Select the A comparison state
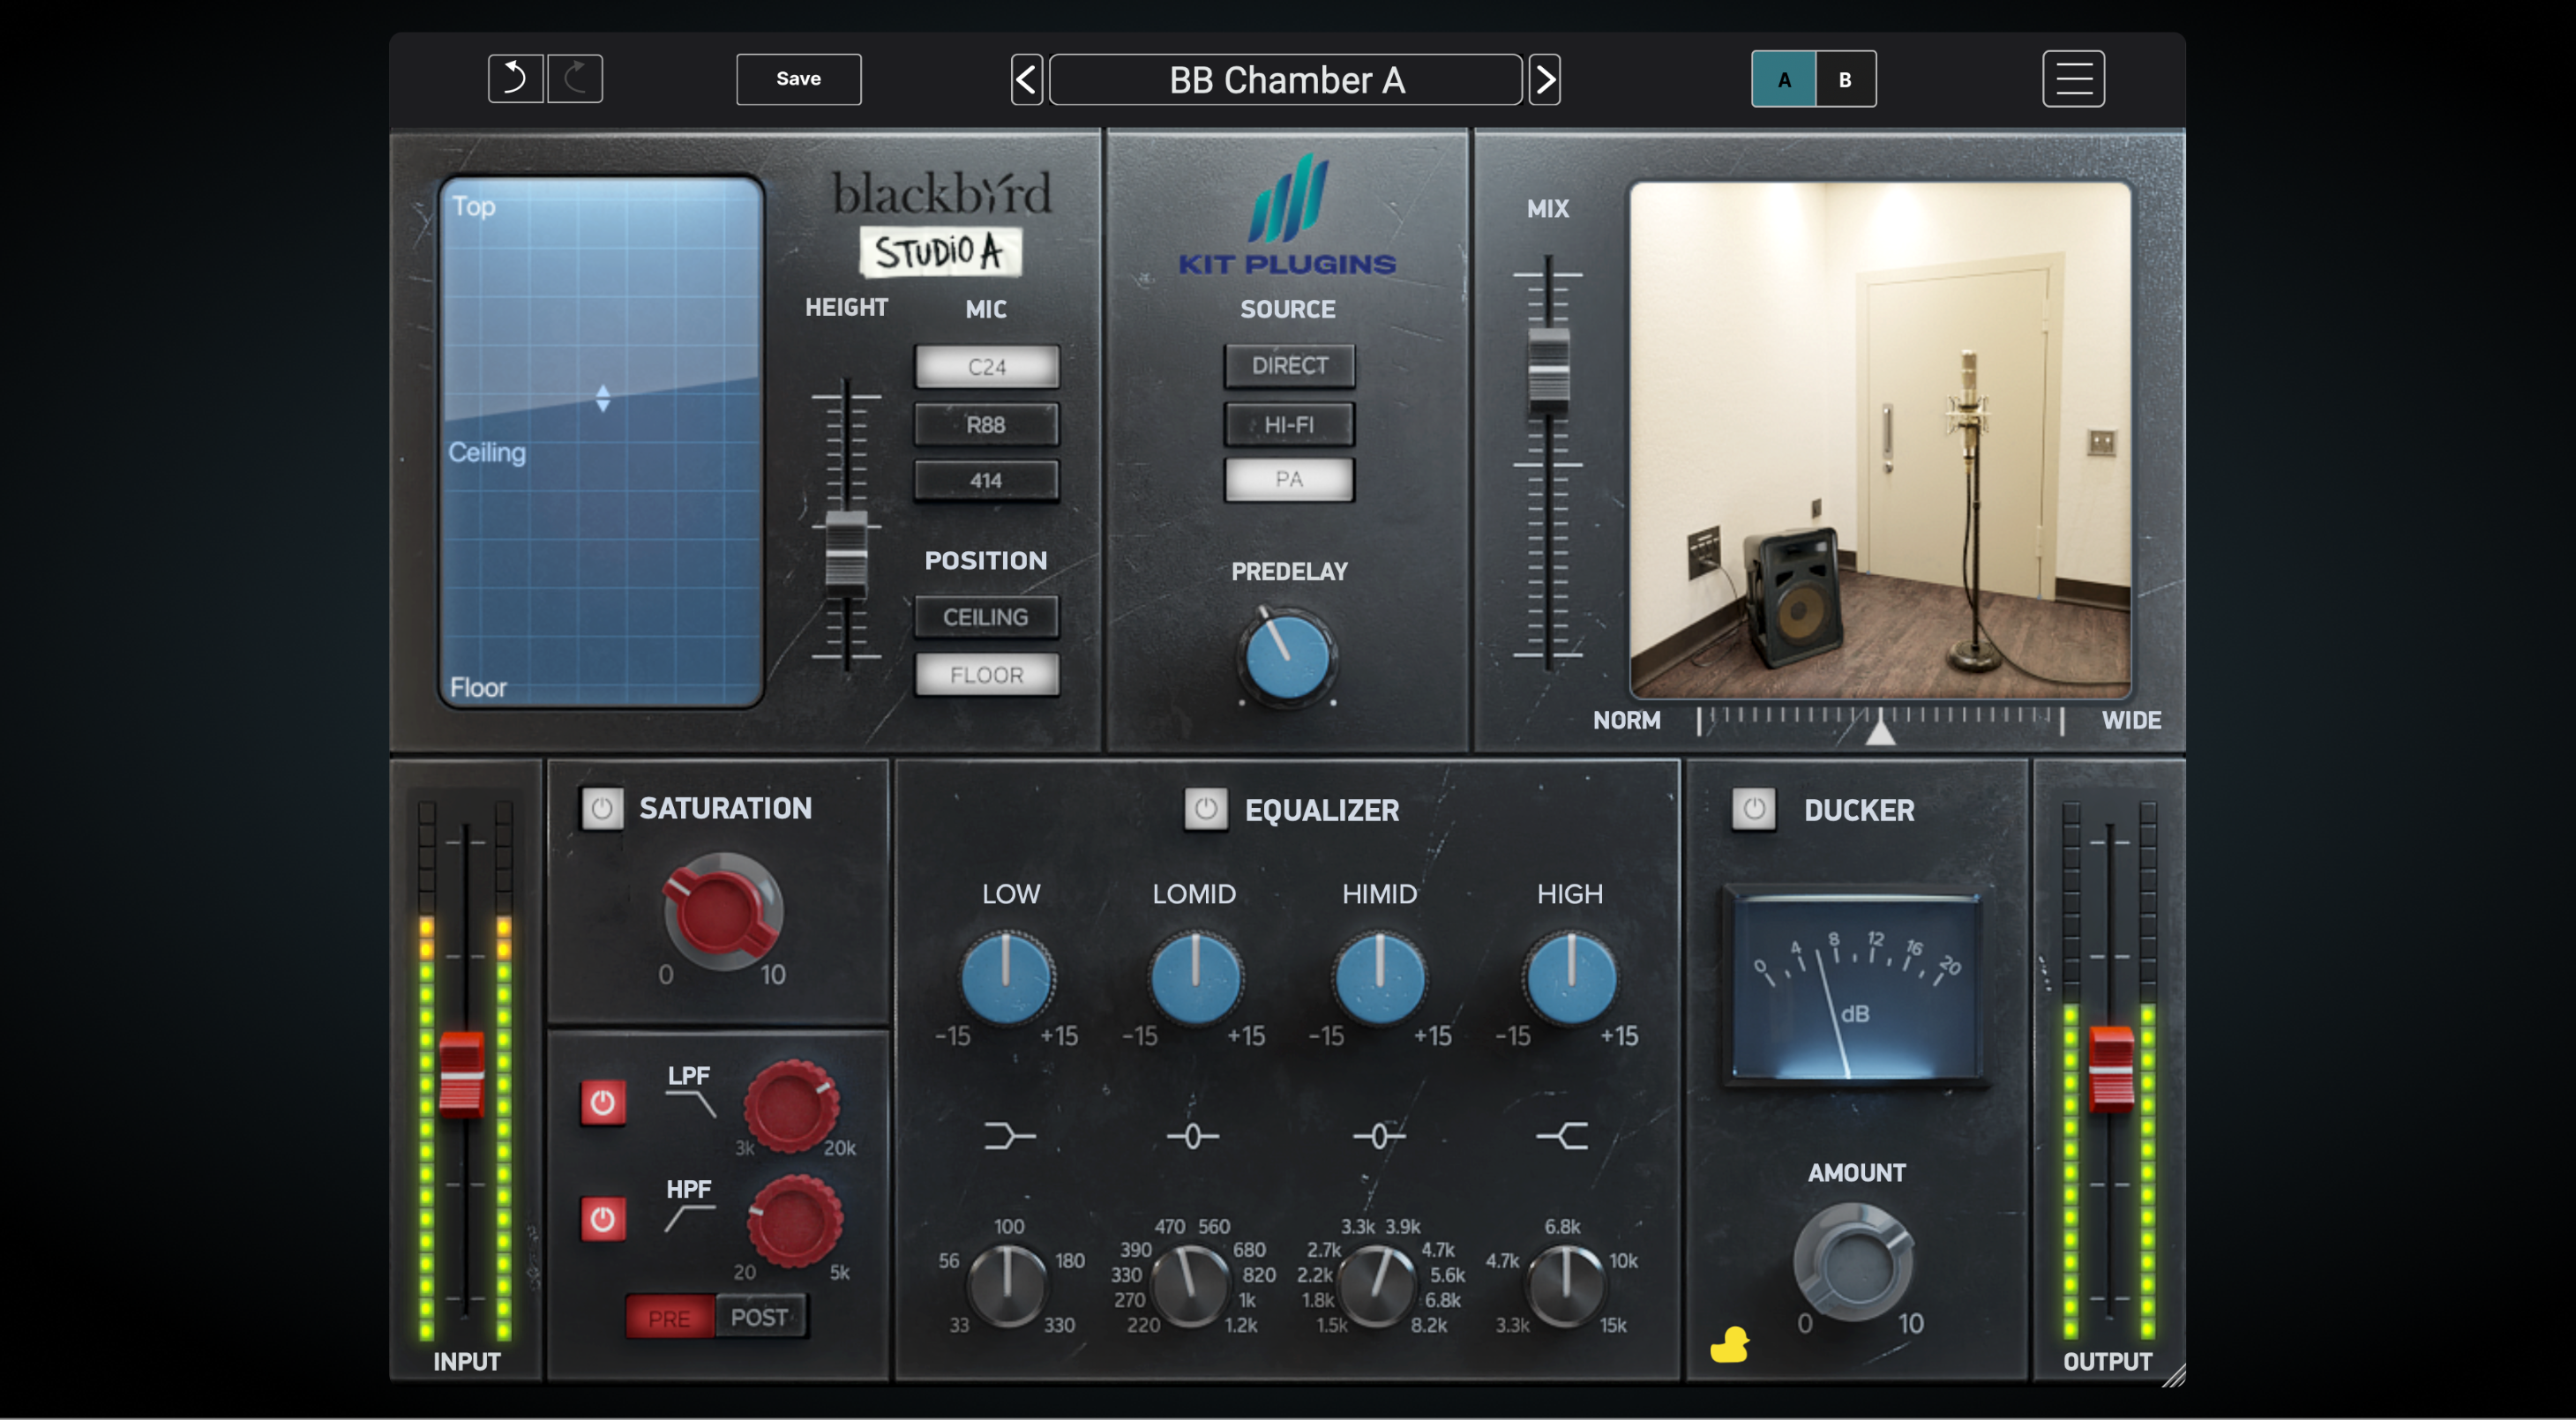The height and width of the screenshot is (1420, 2576). pyautogui.click(x=1783, y=79)
